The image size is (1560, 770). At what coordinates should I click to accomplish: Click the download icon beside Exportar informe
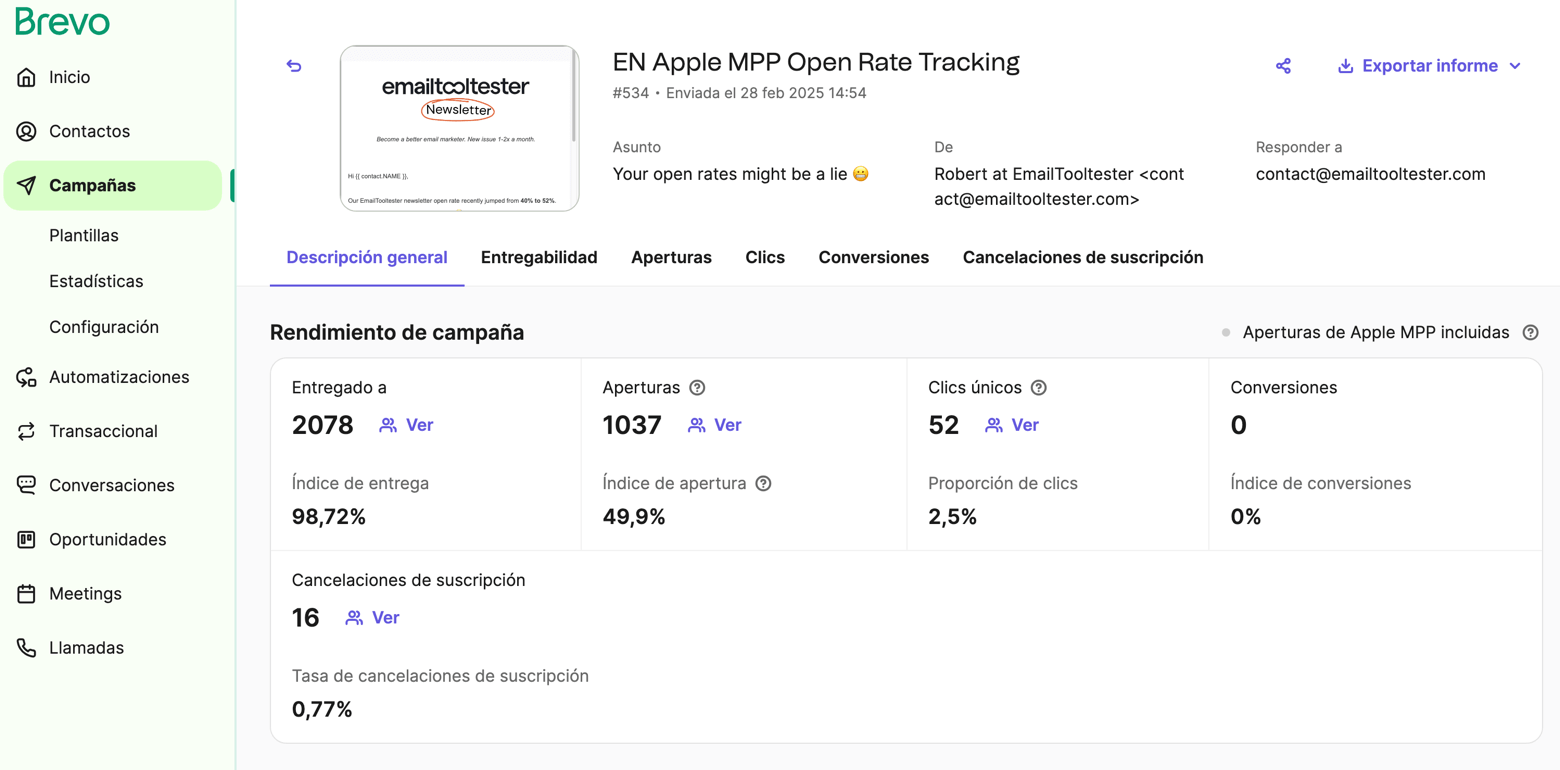tap(1346, 66)
